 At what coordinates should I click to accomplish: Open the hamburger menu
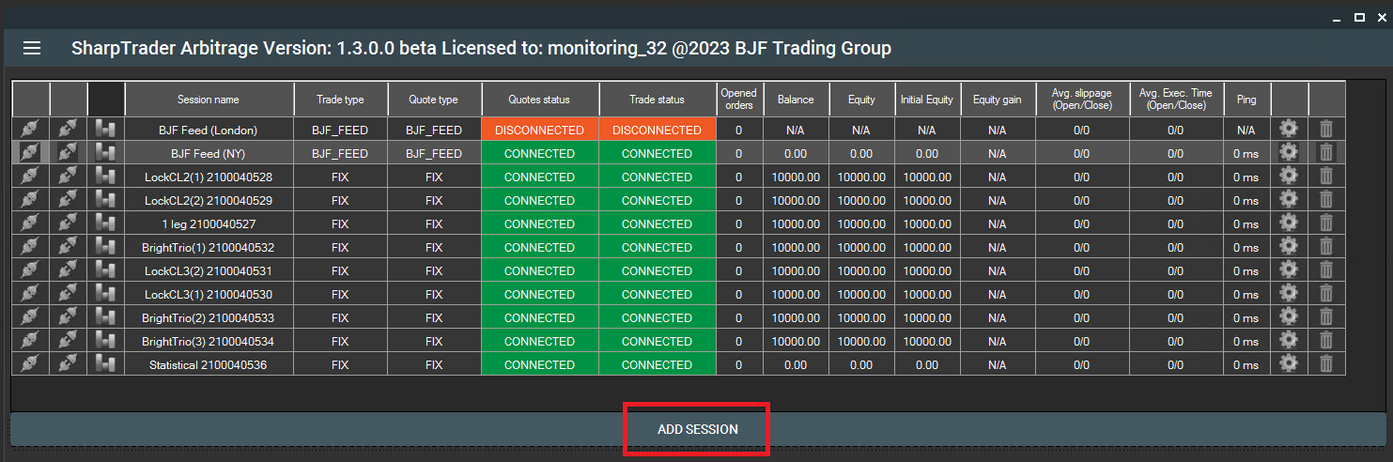pyautogui.click(x=32, y=48)
